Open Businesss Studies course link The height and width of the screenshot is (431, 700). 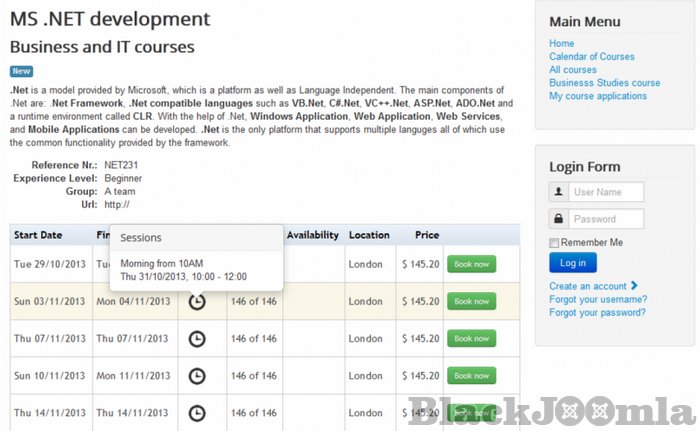tap(604, 83)
